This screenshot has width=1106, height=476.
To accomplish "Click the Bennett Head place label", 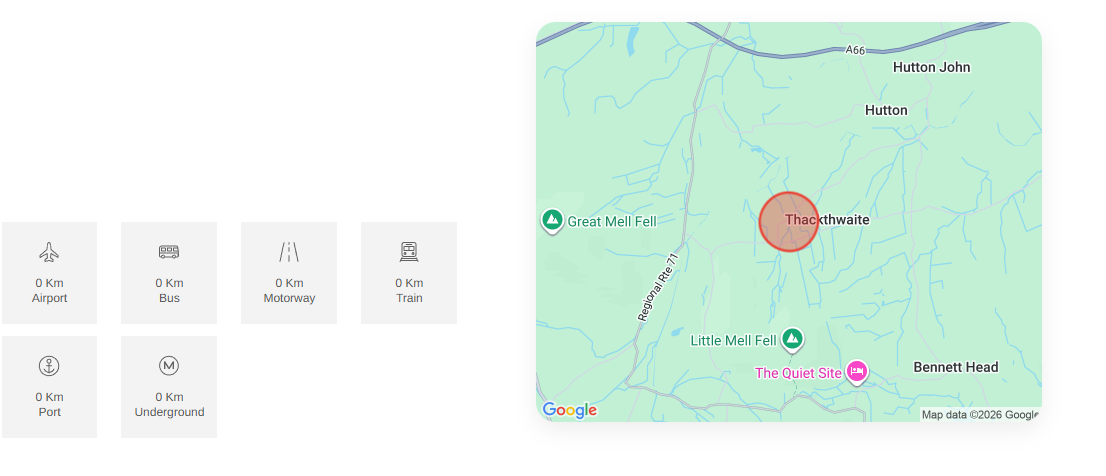I will [x=956, y=367].
